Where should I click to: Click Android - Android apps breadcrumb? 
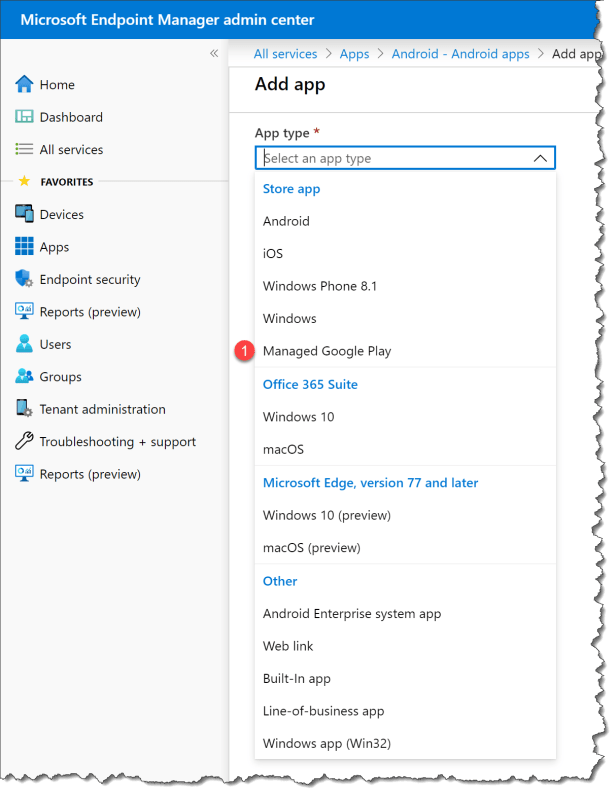[x=460, y=54]
